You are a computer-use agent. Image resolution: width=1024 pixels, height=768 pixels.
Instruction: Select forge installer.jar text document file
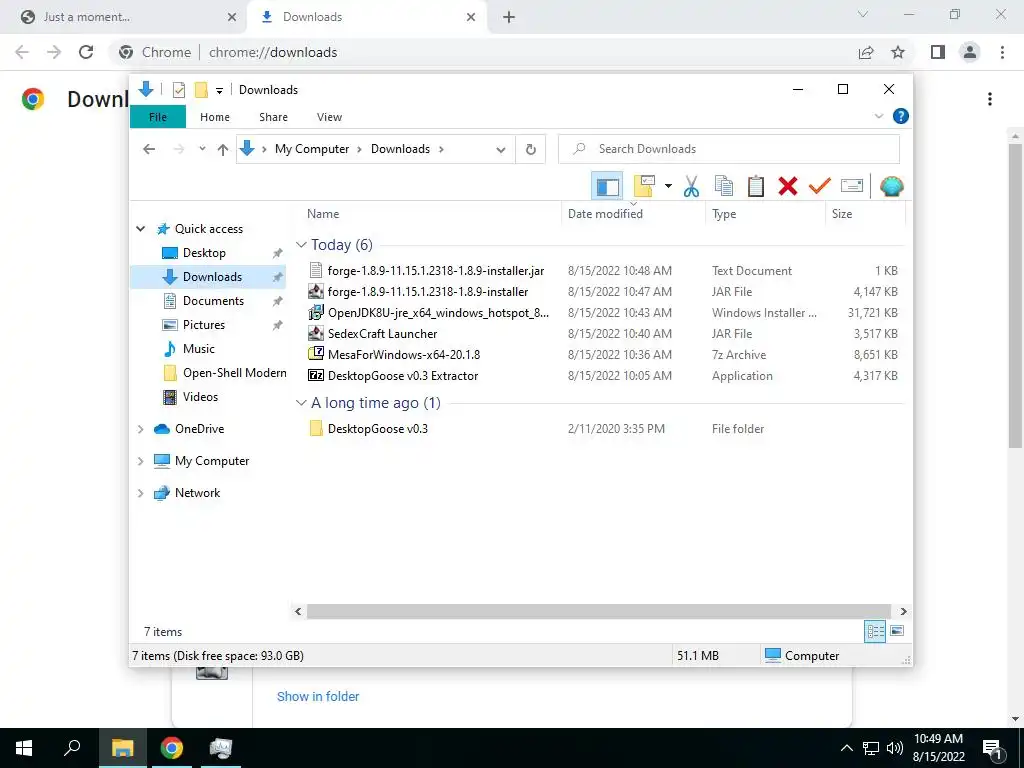point(436,270)
